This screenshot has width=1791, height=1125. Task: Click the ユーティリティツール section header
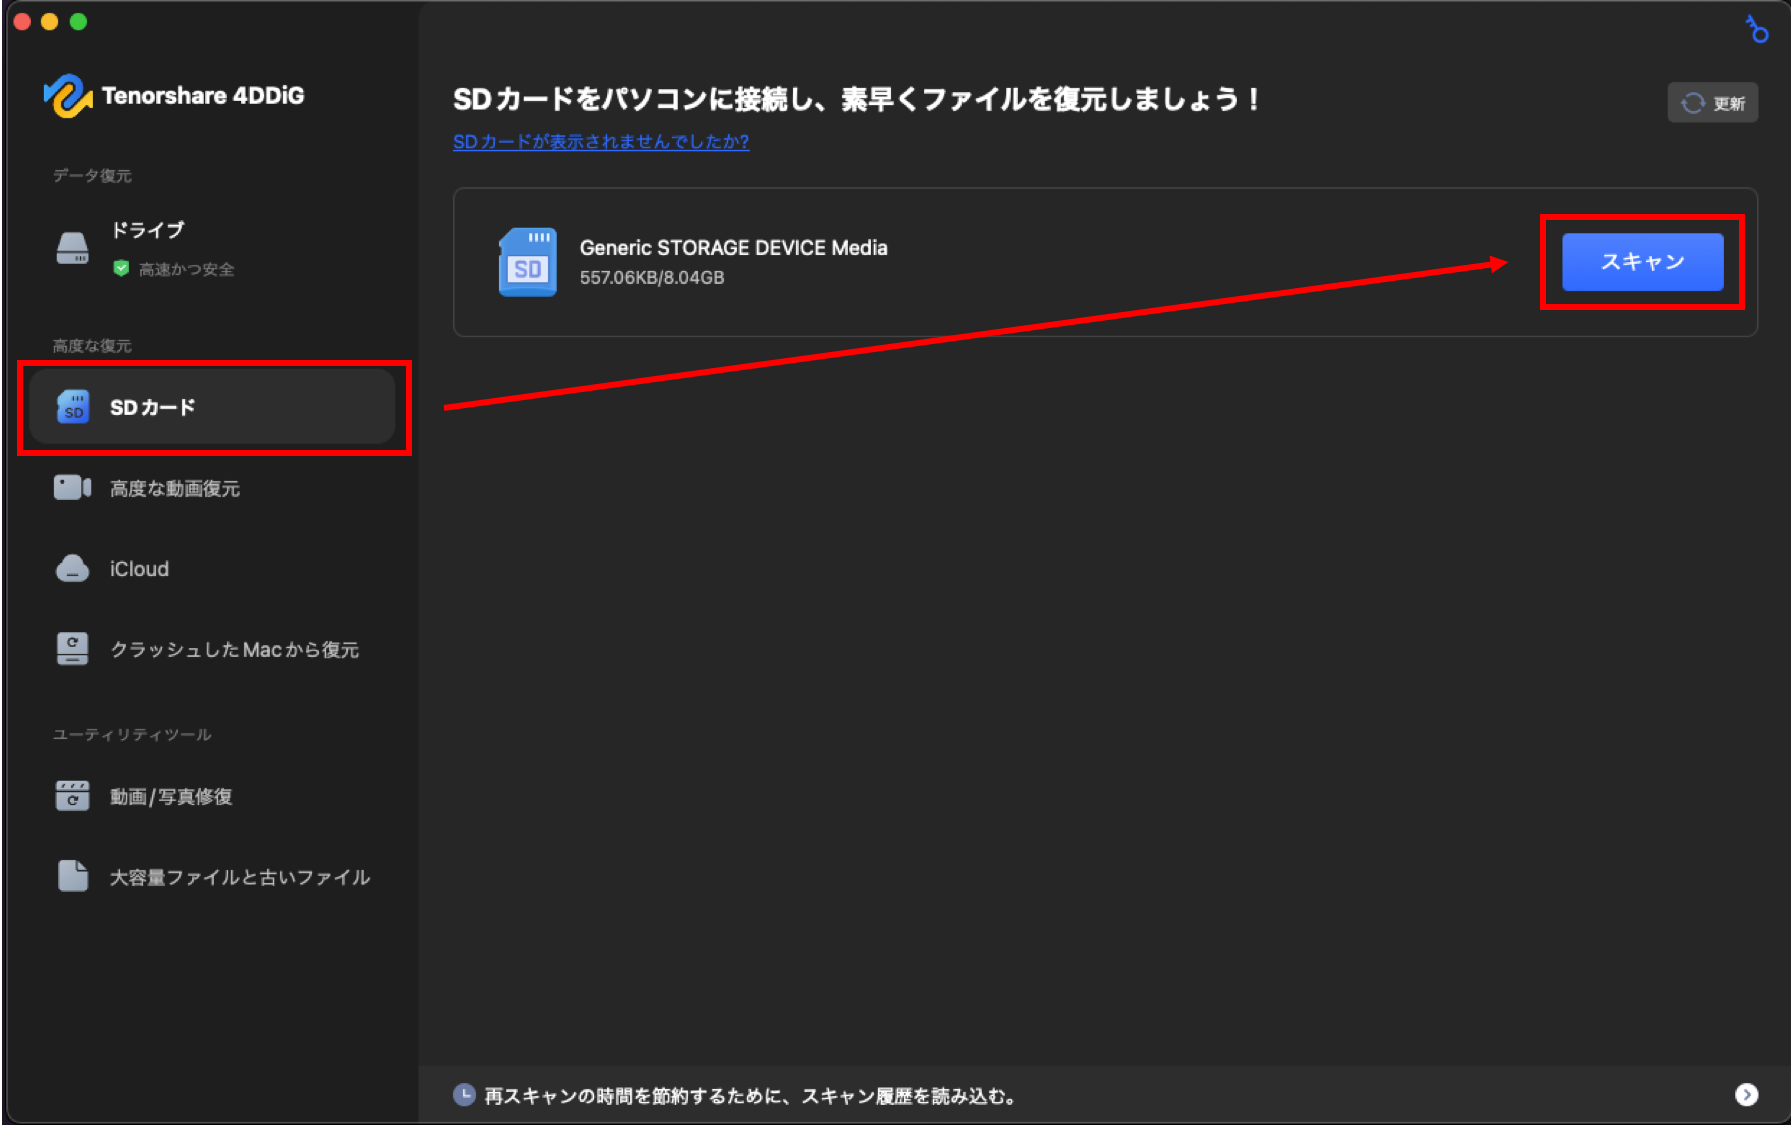pyautogui.click(x=132, y=735)
